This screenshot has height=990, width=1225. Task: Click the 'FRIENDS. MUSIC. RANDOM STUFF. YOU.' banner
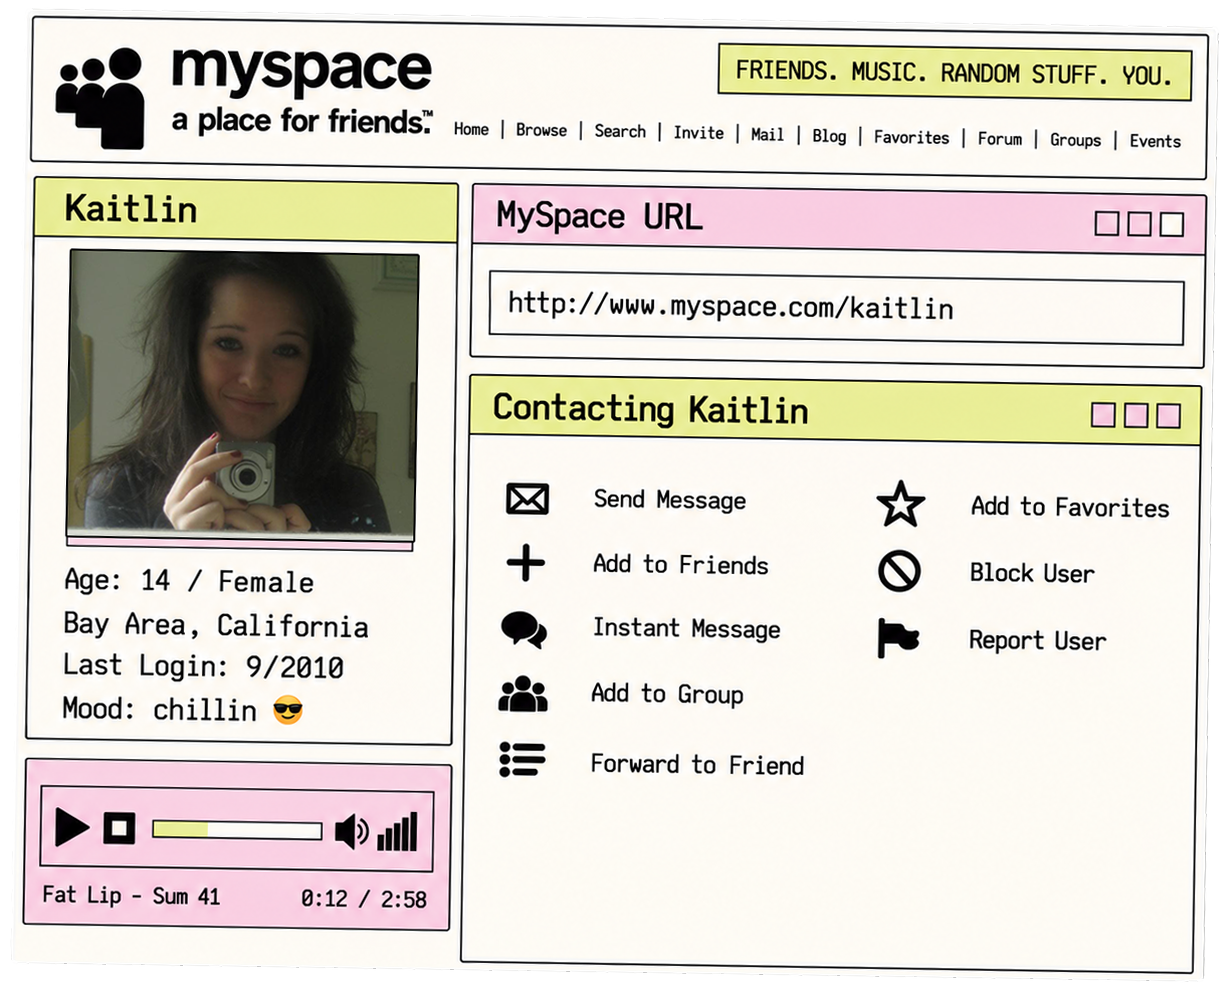coord(955,72)
